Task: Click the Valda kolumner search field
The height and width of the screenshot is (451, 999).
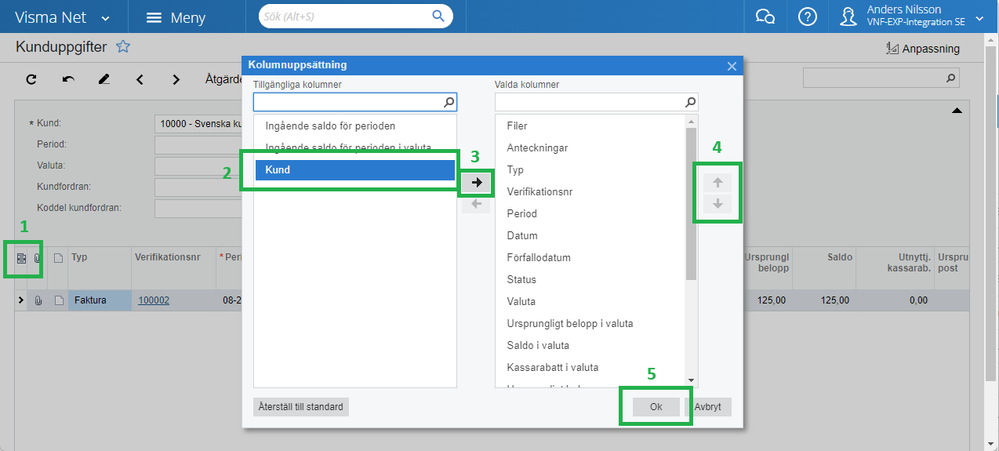Action: point(589,102)
